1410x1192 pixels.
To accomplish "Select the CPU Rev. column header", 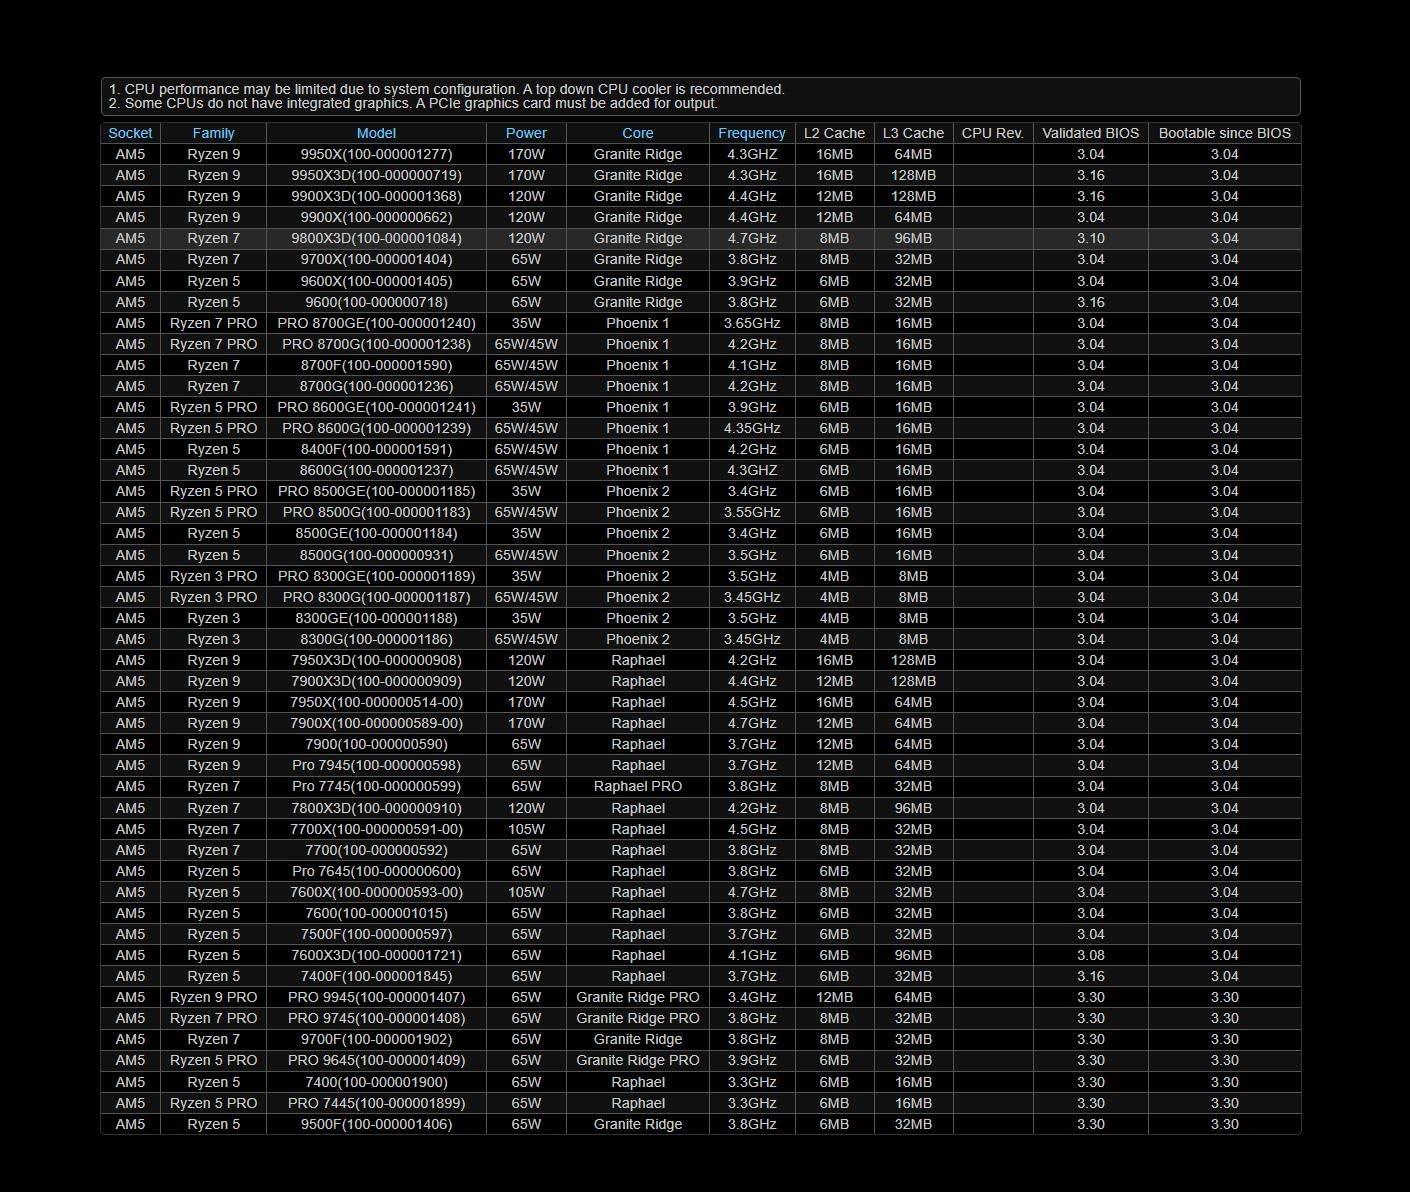I will coord(992,133).
